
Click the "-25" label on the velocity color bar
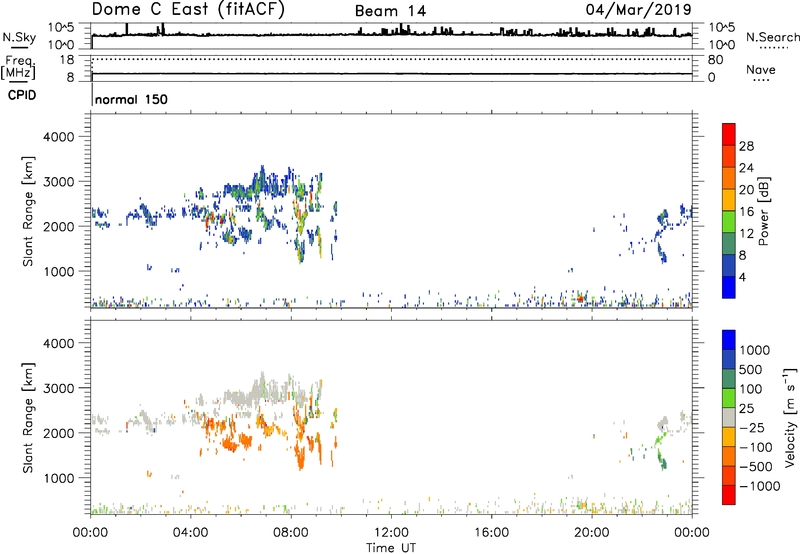click(x=752, y=428)
